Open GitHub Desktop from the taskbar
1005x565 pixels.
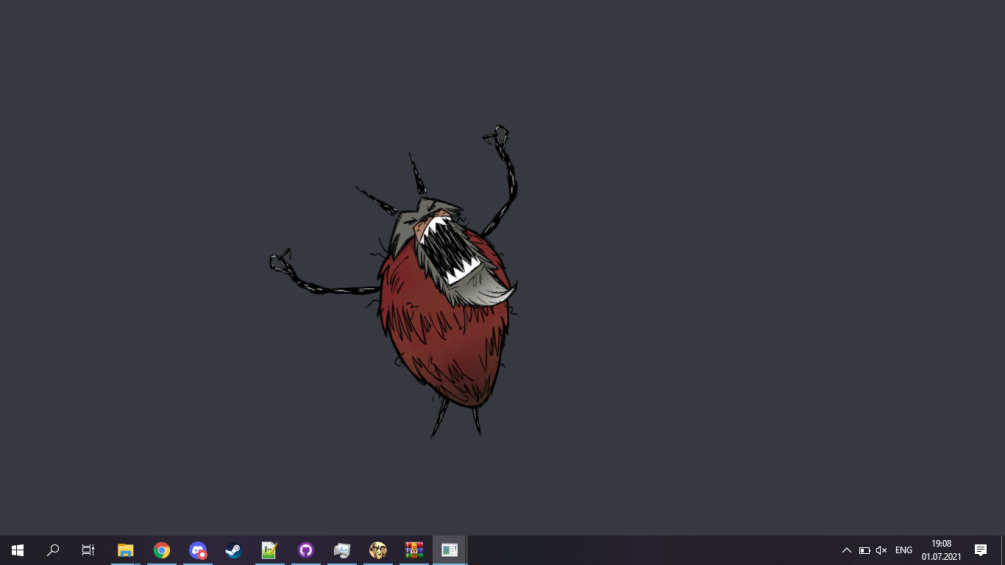point(306,550)
